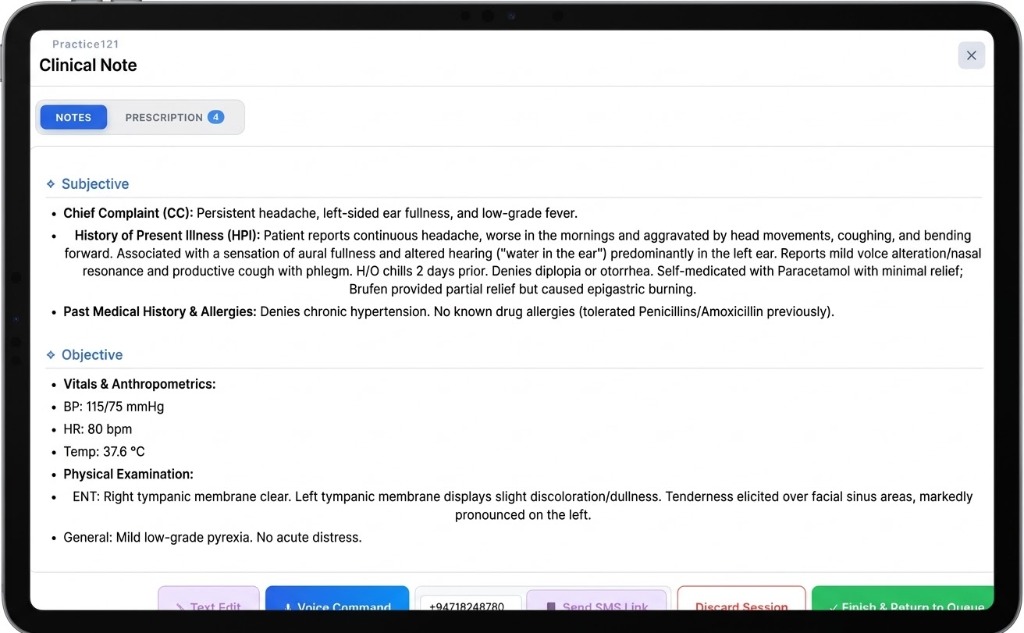The height and width of the screenshot is (633, 1024).
Task: Start a Voice Command
Action: coord(337,600)
